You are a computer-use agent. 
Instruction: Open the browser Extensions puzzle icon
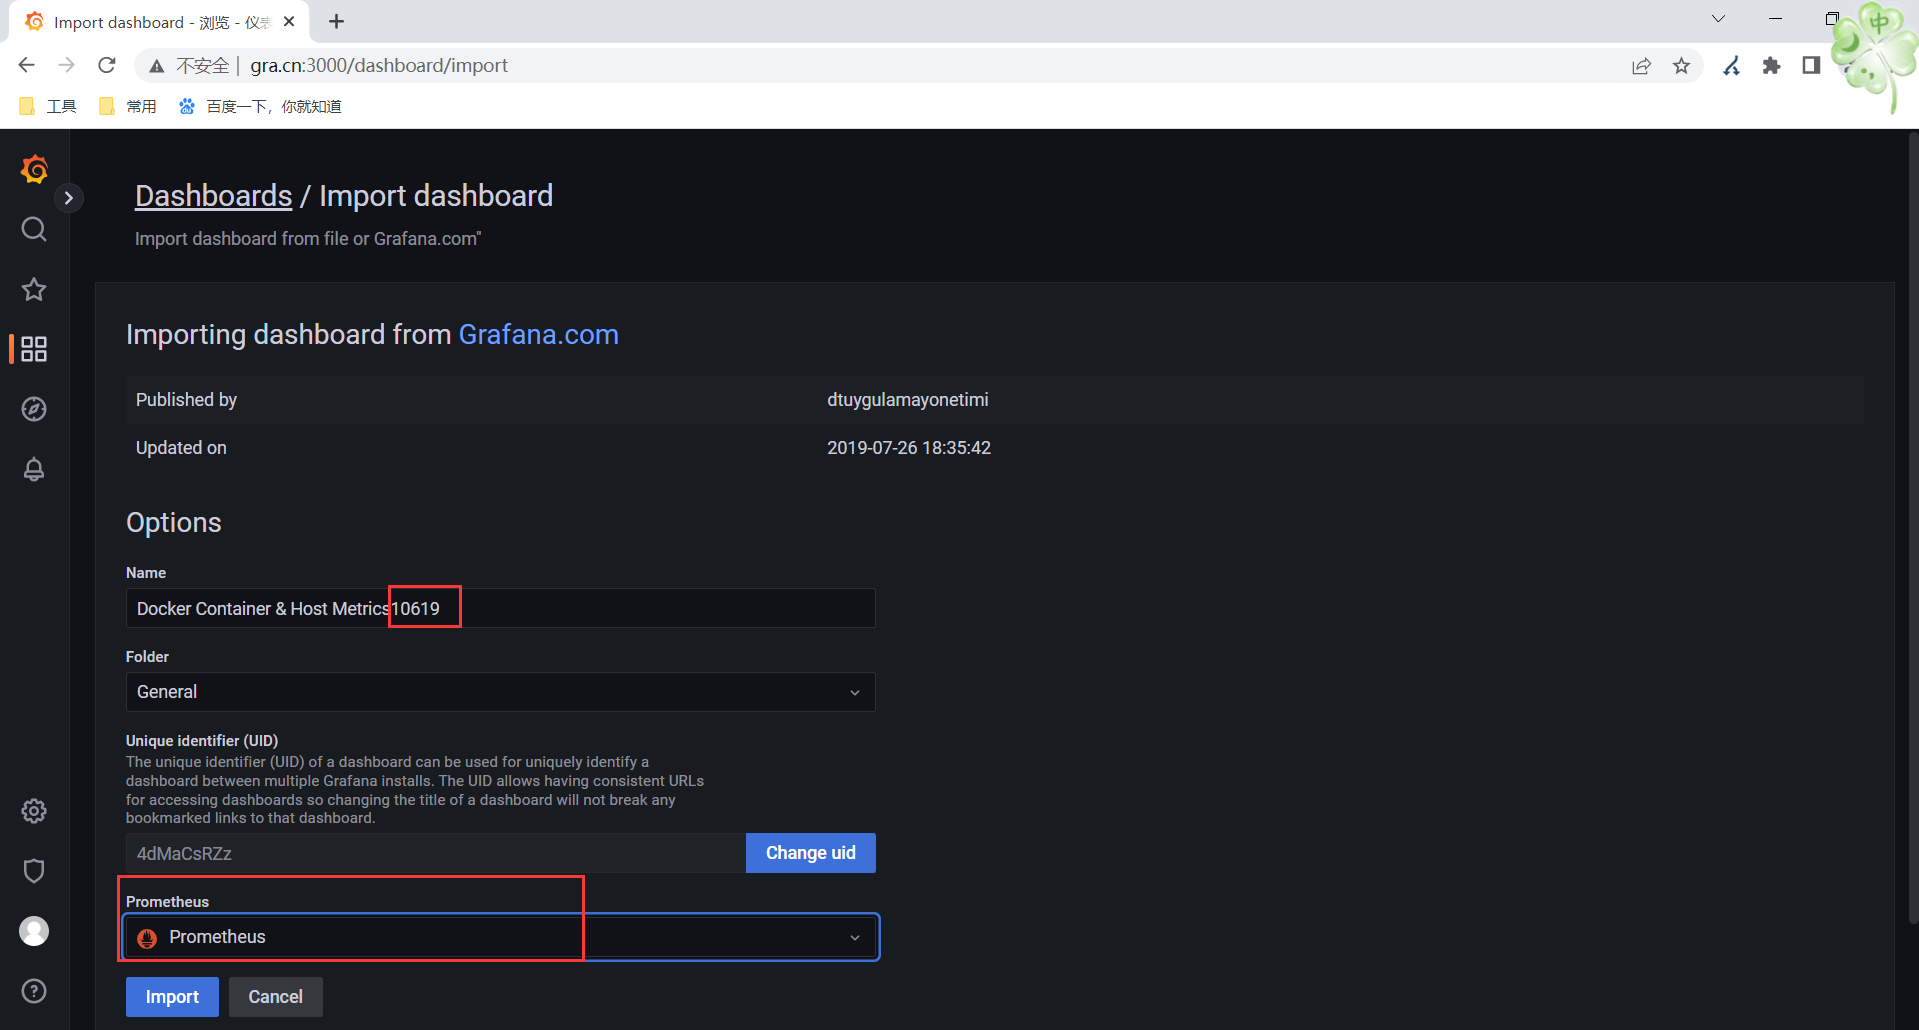pyautogui.click(x=1771, y=66)
